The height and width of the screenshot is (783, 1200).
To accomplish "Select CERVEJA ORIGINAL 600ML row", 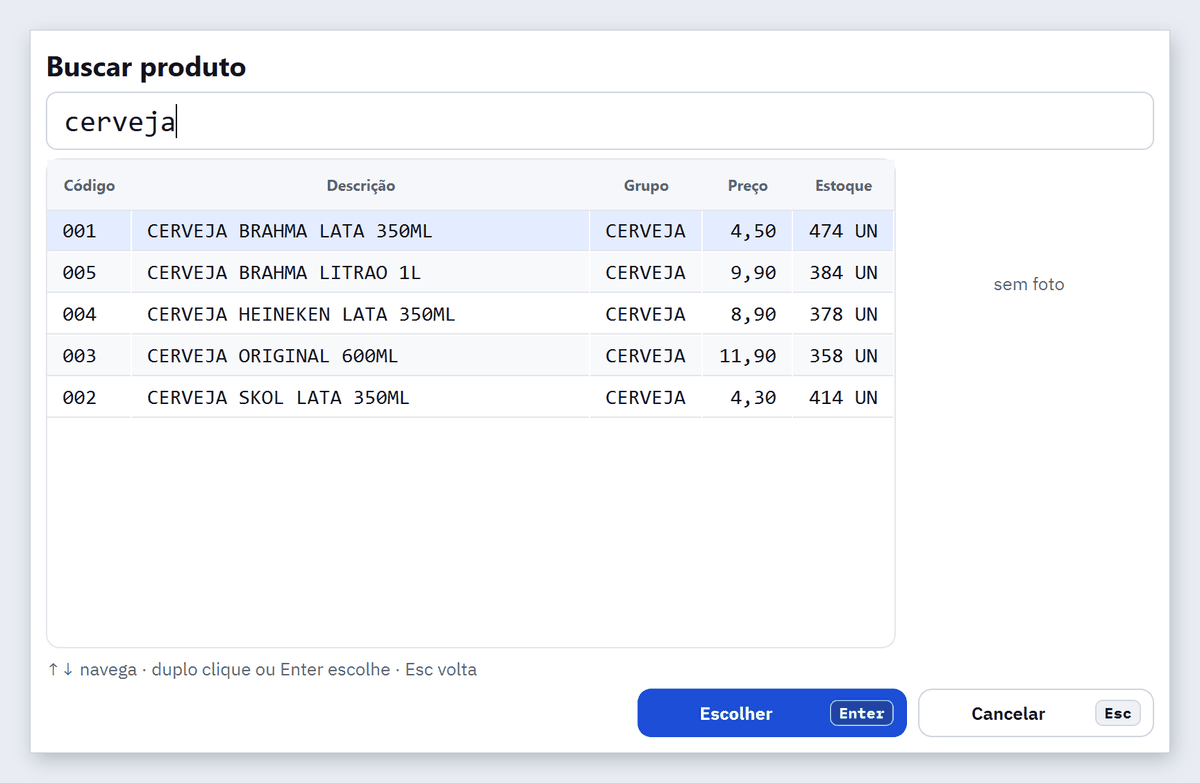I will [x=470, y=356].
